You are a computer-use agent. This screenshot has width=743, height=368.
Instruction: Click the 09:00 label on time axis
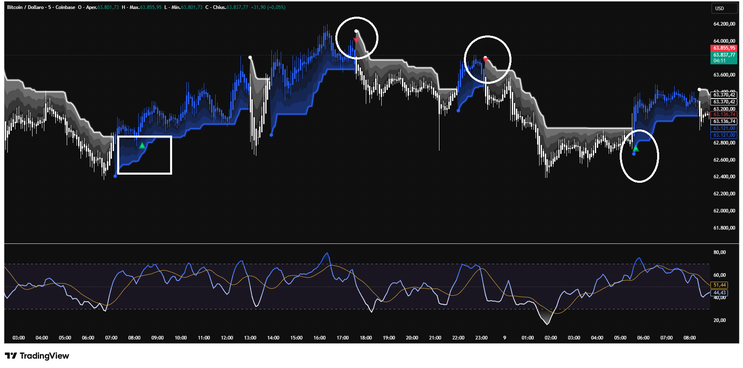[157, 338]
